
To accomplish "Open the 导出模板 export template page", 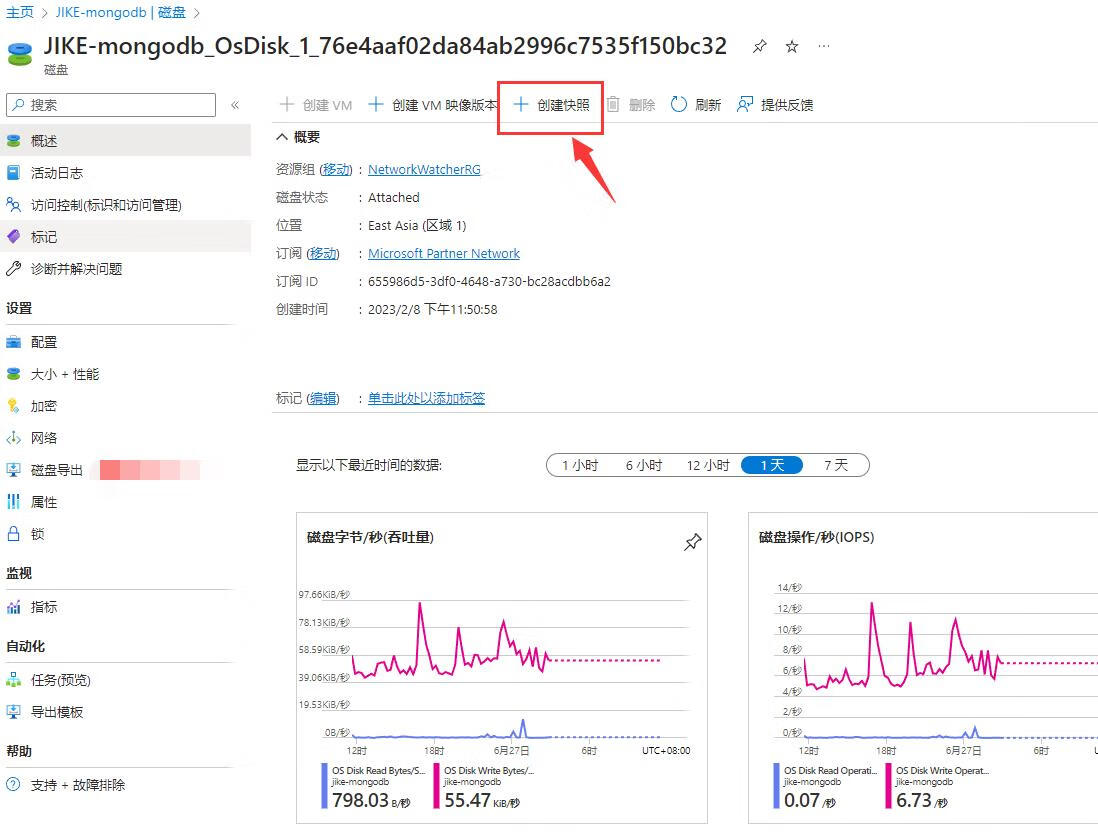I will pyautogui.click(x=125, y=712).
